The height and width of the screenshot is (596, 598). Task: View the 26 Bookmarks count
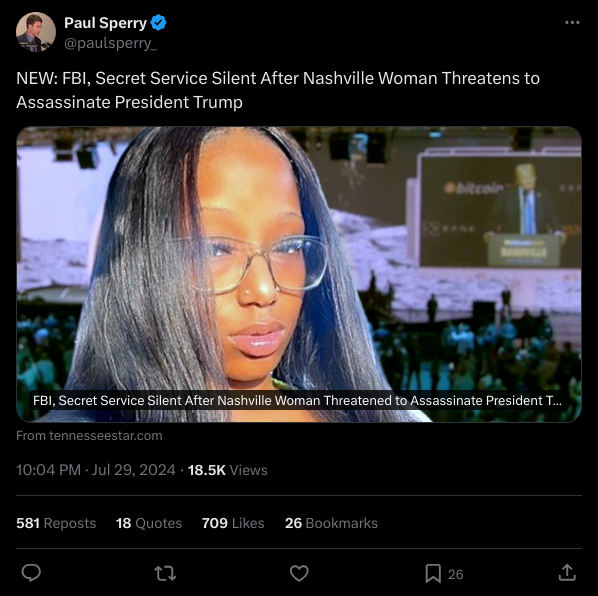[331, 523]
